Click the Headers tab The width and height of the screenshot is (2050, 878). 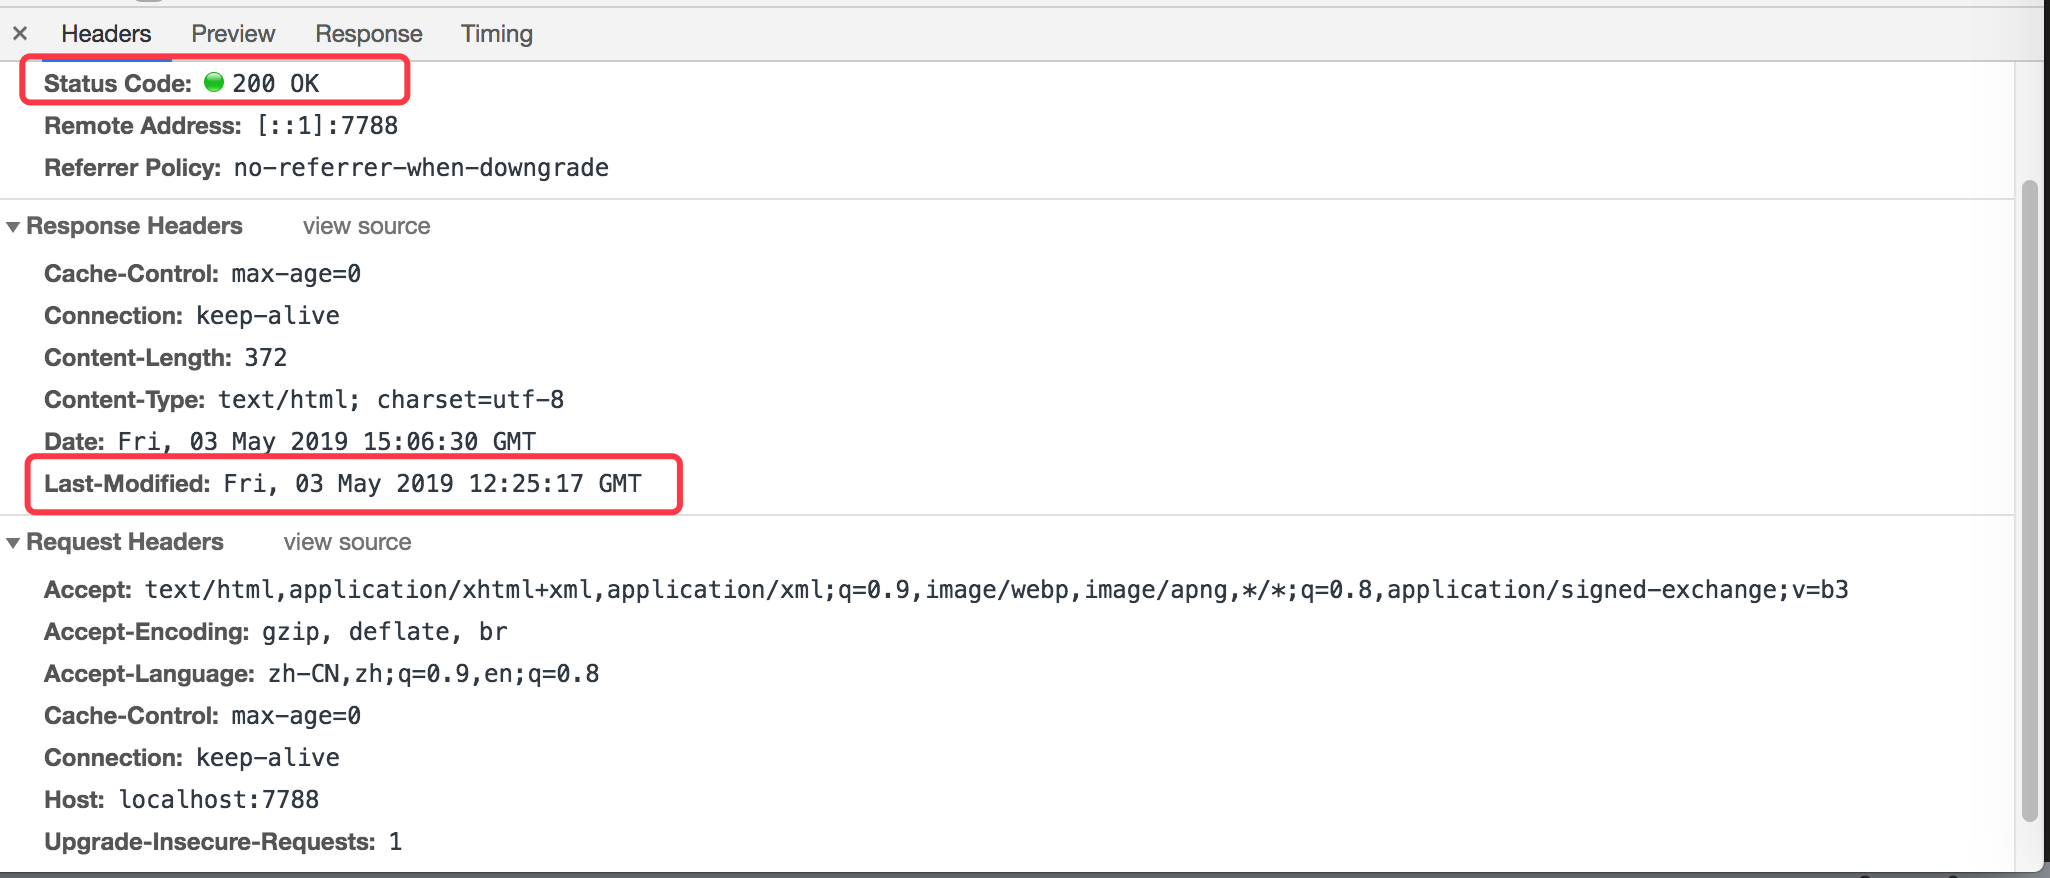click(x=106, y=34)
